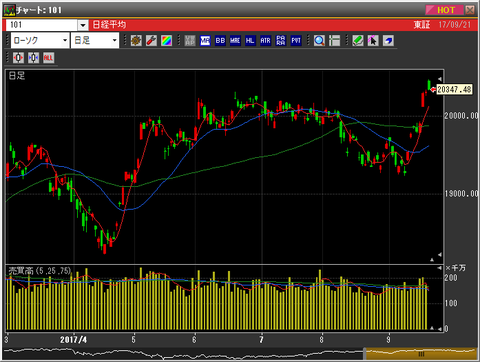Click the left arrow at price chart bottom right
This screenshot has width=480, height=362.
point(440,255)
